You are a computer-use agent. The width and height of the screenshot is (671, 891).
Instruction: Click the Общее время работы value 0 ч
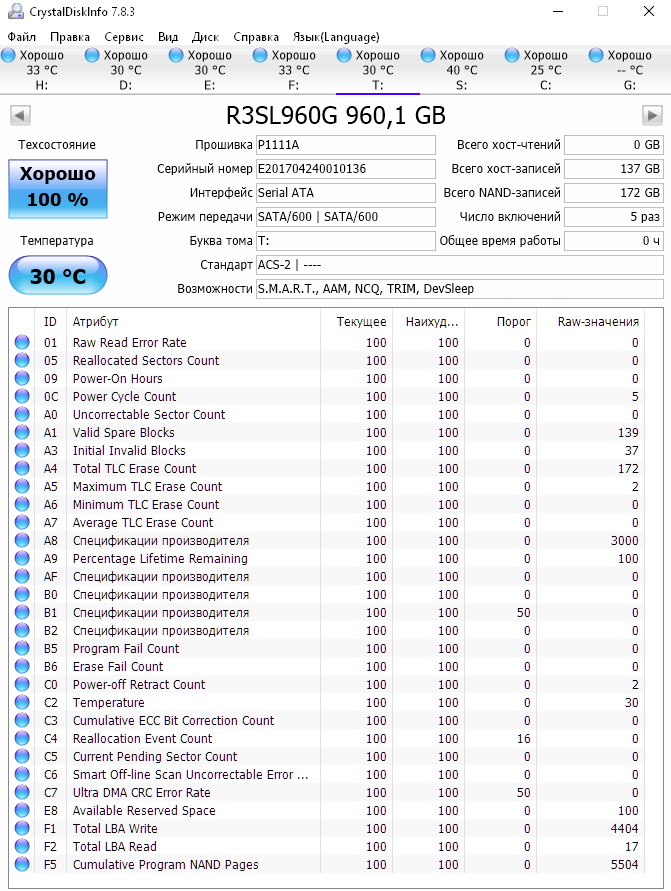pyautogui.click(x=614, y=241)
